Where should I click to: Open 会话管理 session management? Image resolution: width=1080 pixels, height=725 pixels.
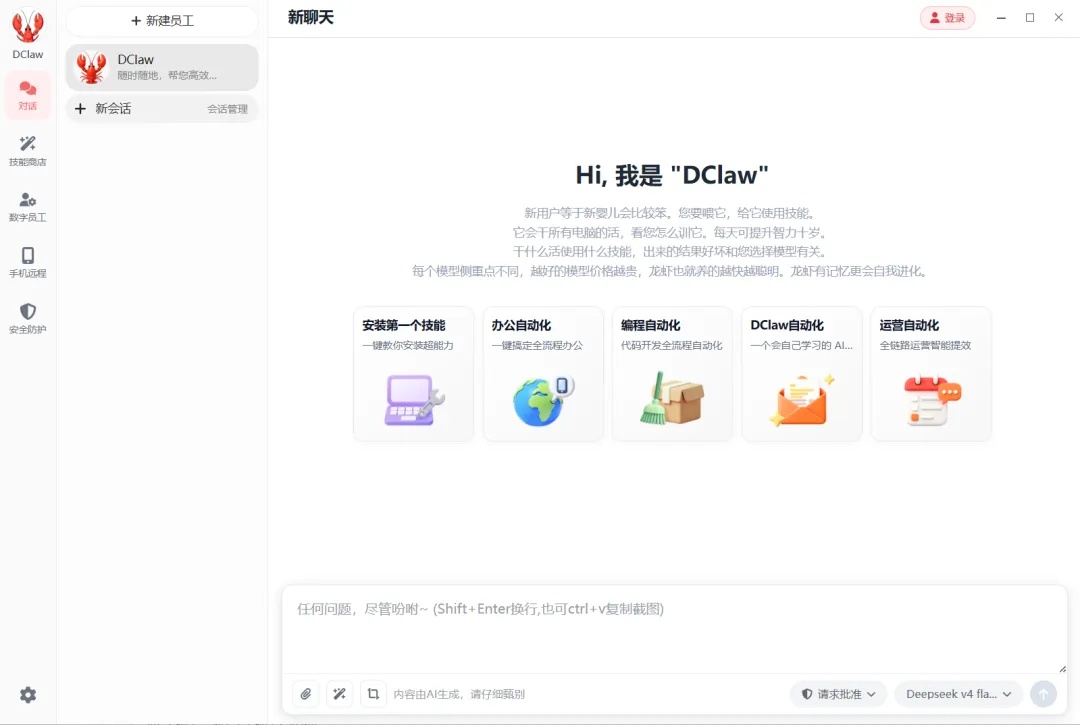point(227,109)
